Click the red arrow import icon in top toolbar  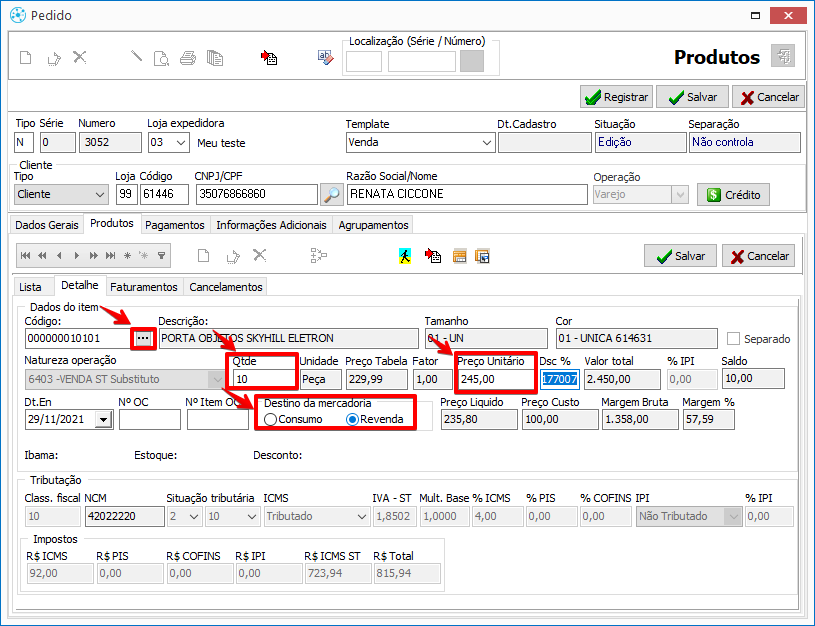click(269, 57)
